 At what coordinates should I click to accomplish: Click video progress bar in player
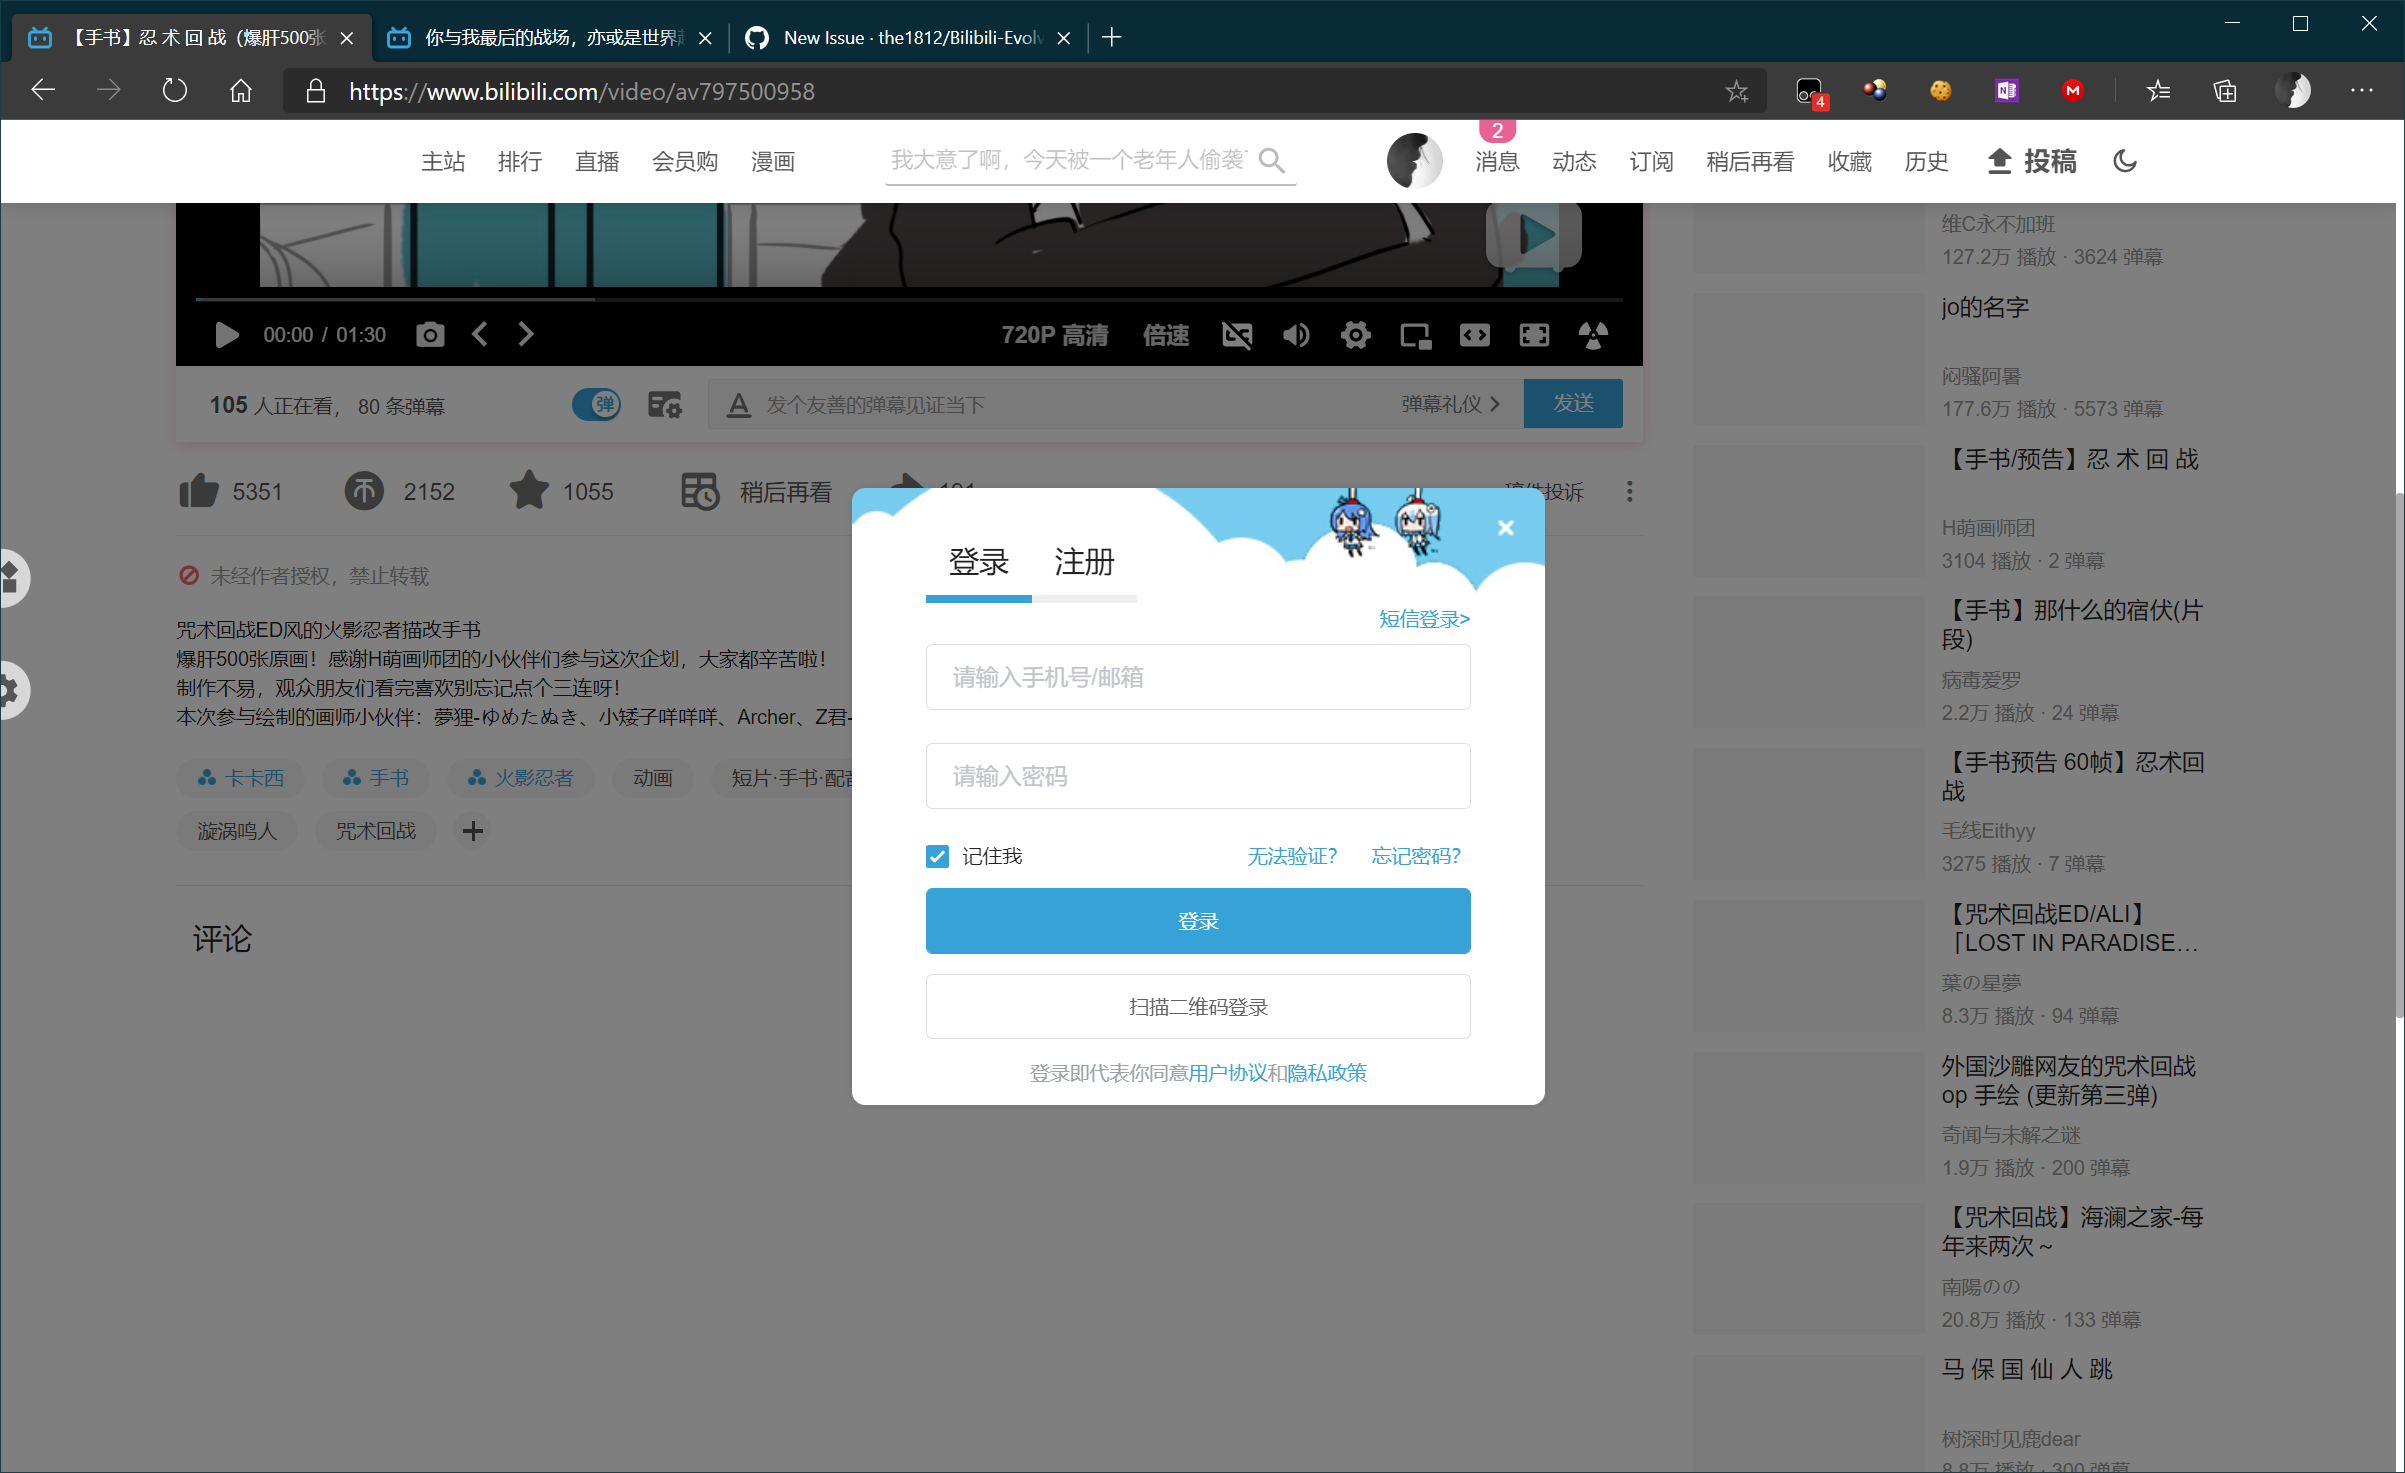point(909,299)
